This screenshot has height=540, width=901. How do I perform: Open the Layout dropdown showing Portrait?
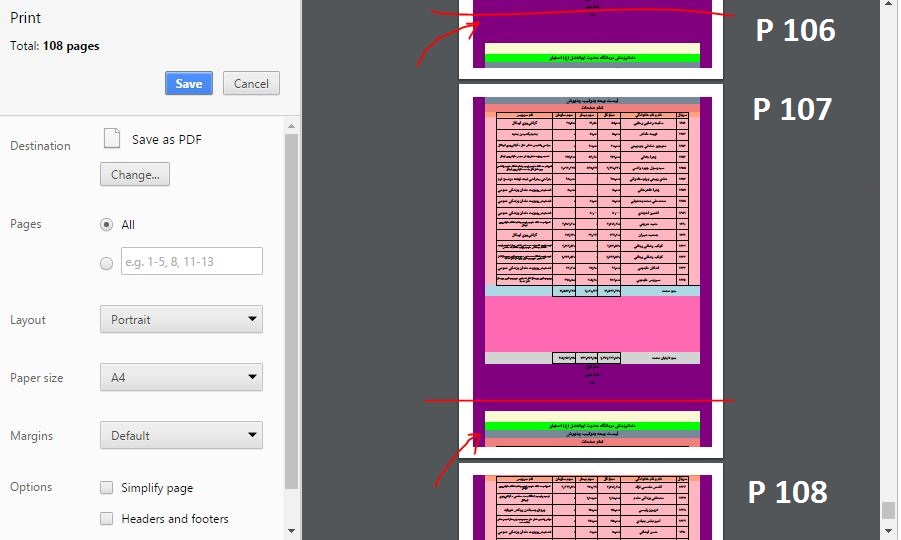pos(181,319)
